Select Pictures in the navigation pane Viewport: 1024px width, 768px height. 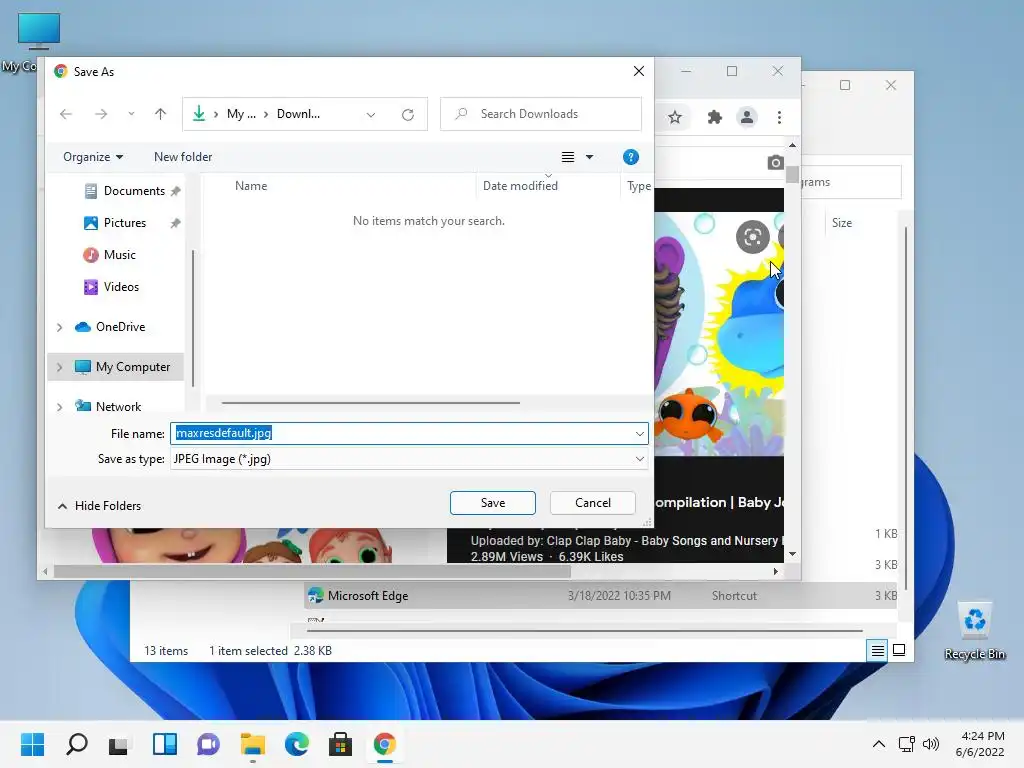click(124, 223)
